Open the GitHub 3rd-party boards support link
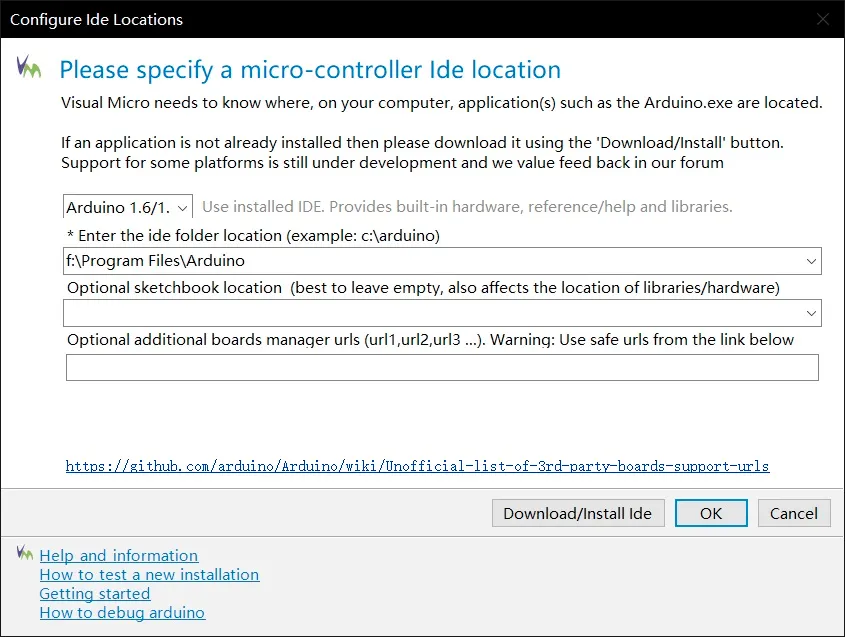The image size is (845, 637). coord(417,466)
